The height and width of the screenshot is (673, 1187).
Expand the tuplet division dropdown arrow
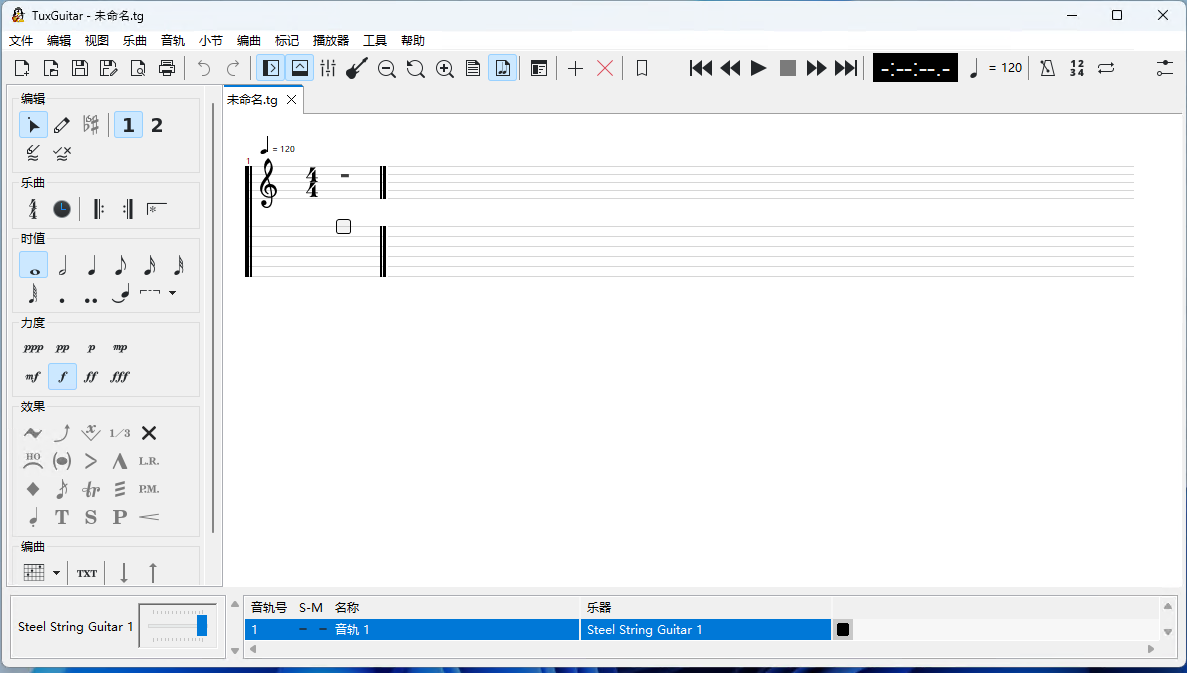tap(173, 293)
